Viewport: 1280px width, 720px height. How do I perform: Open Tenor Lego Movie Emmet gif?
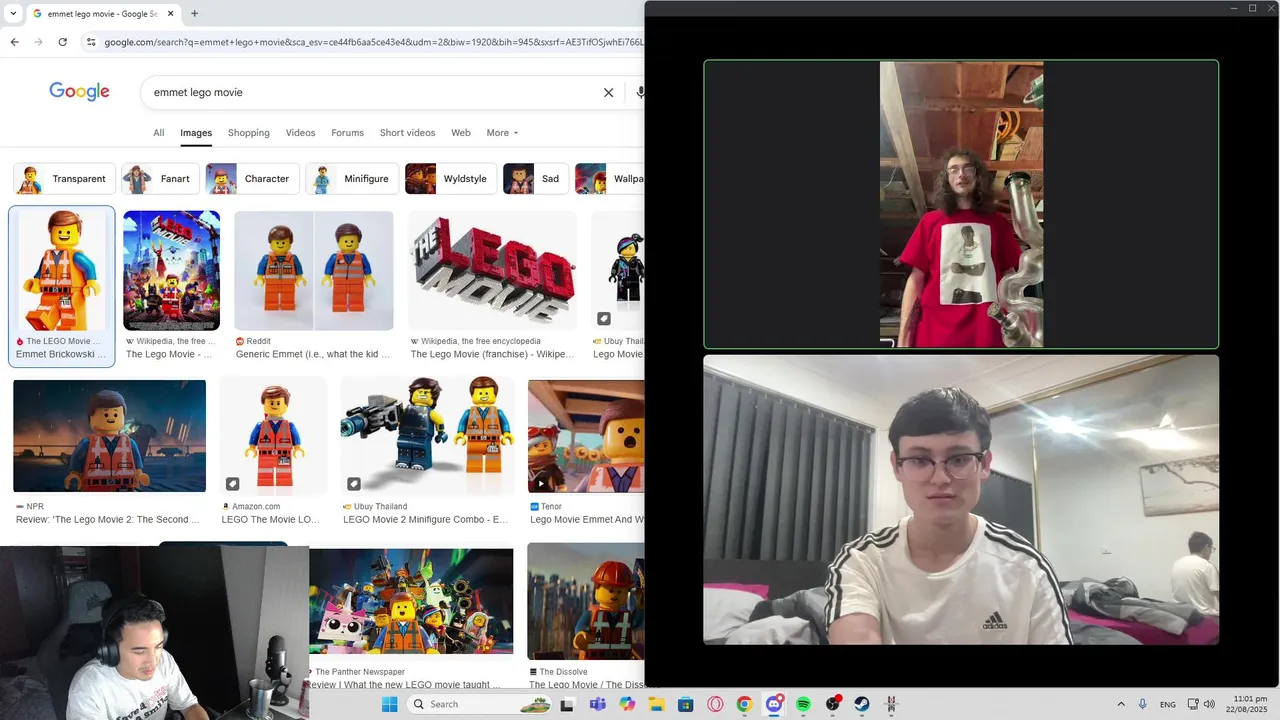tap(586, 436)
